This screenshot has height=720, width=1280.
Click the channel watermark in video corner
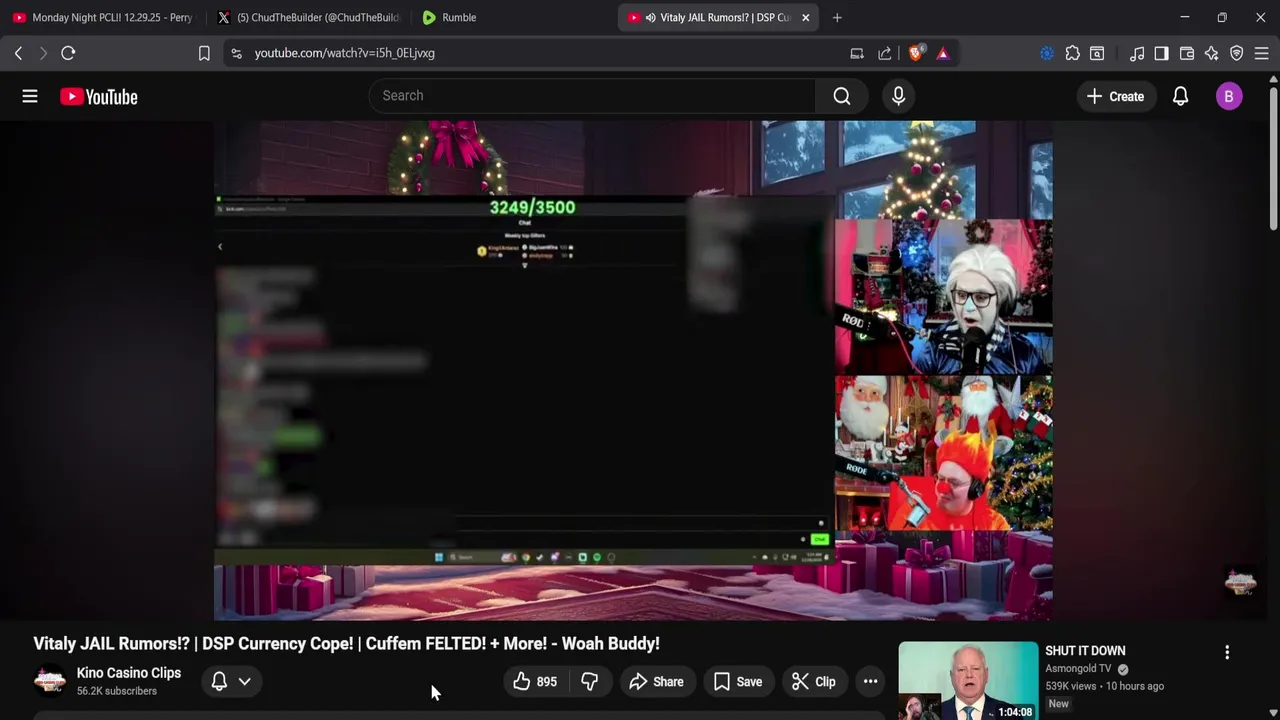coord(1240,582)
